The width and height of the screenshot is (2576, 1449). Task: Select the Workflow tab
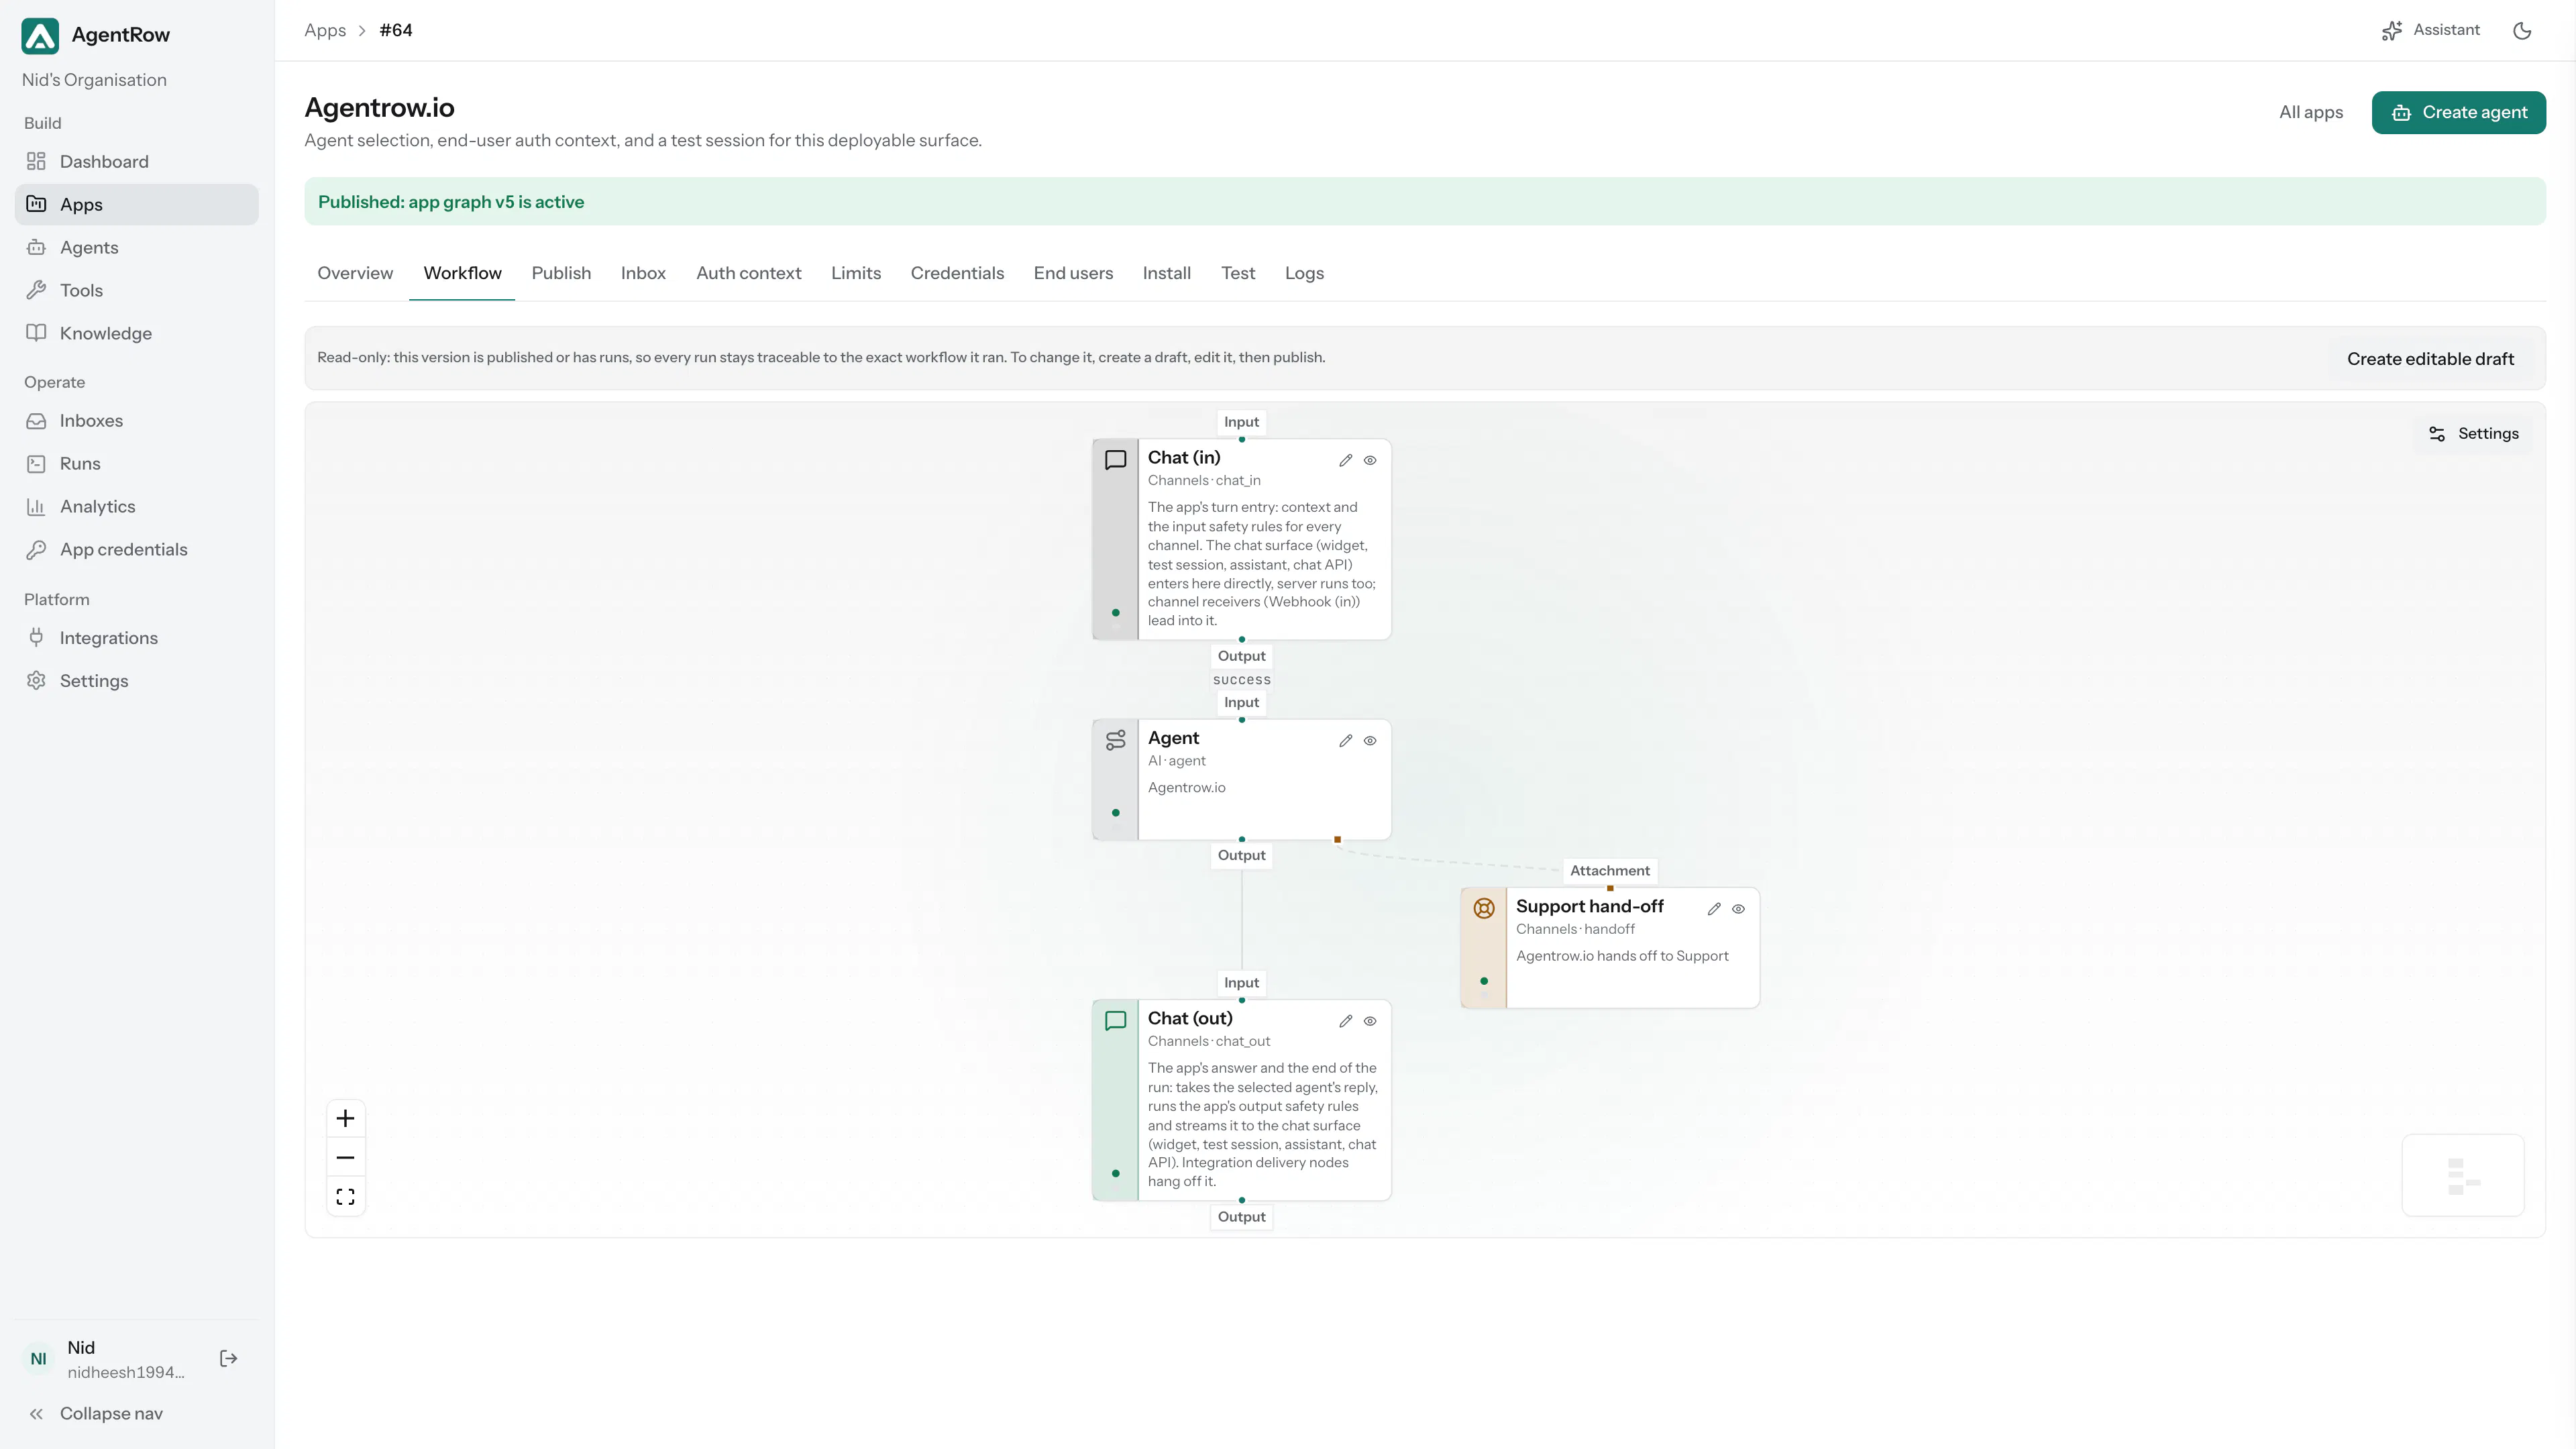click(x=462, y=274)
